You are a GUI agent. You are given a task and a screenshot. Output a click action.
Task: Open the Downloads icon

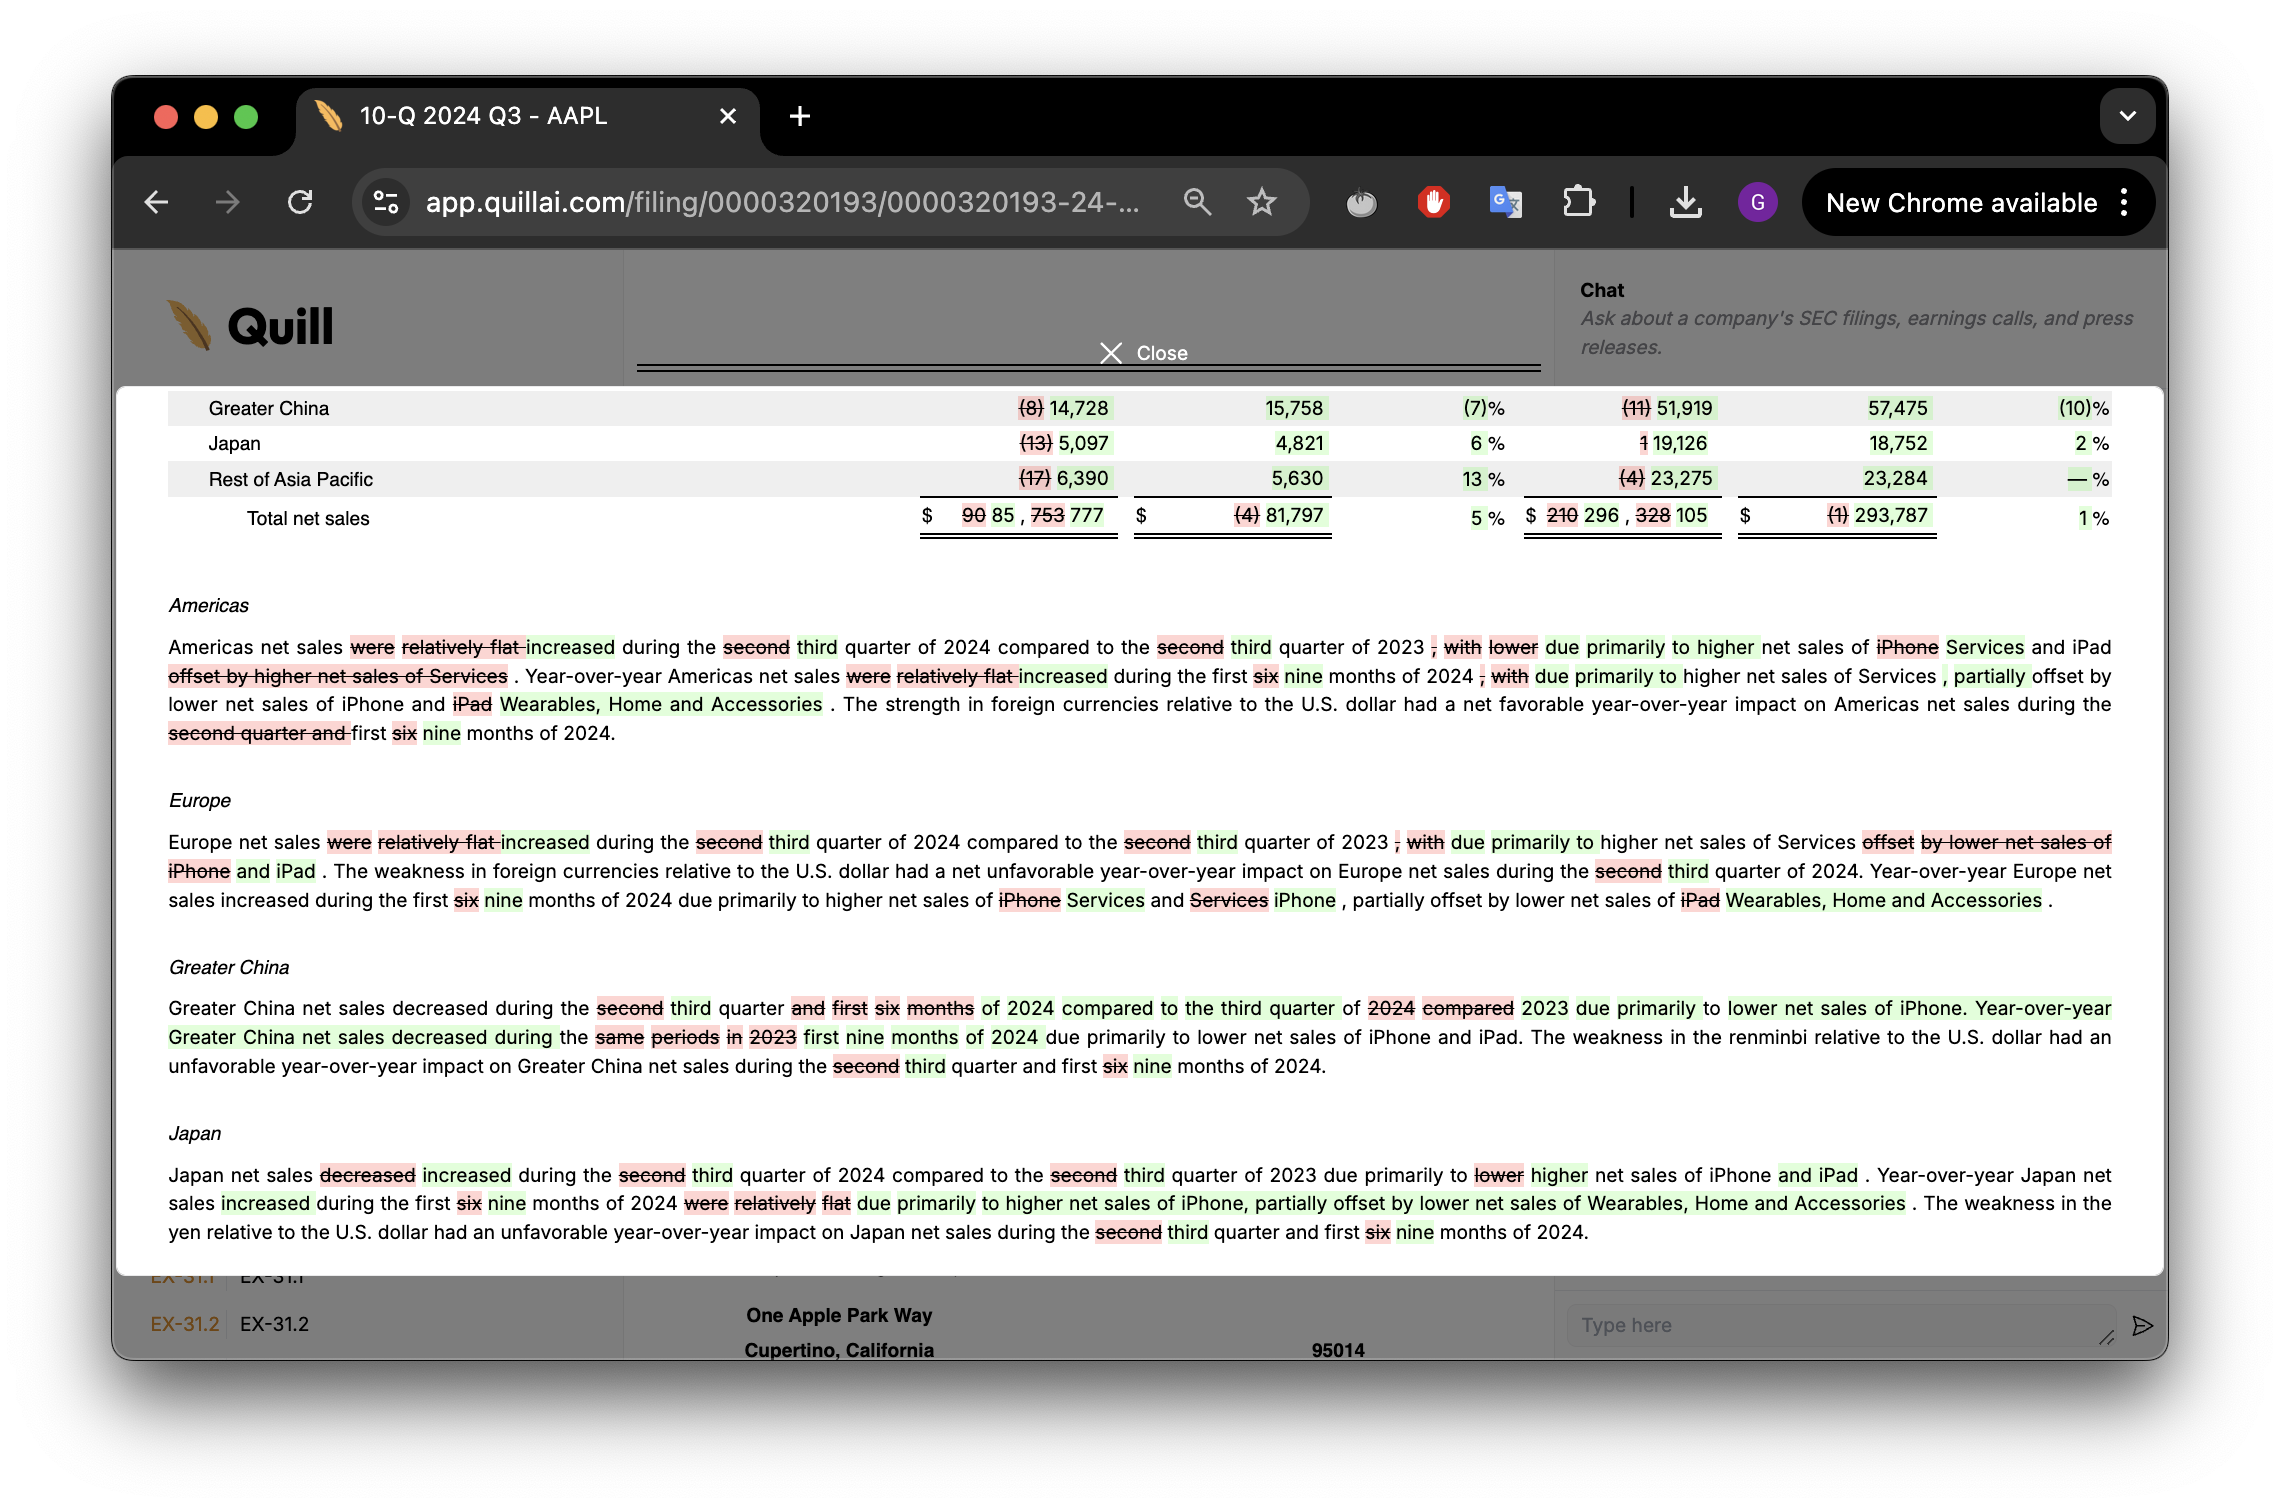[x=1685, y=203]
